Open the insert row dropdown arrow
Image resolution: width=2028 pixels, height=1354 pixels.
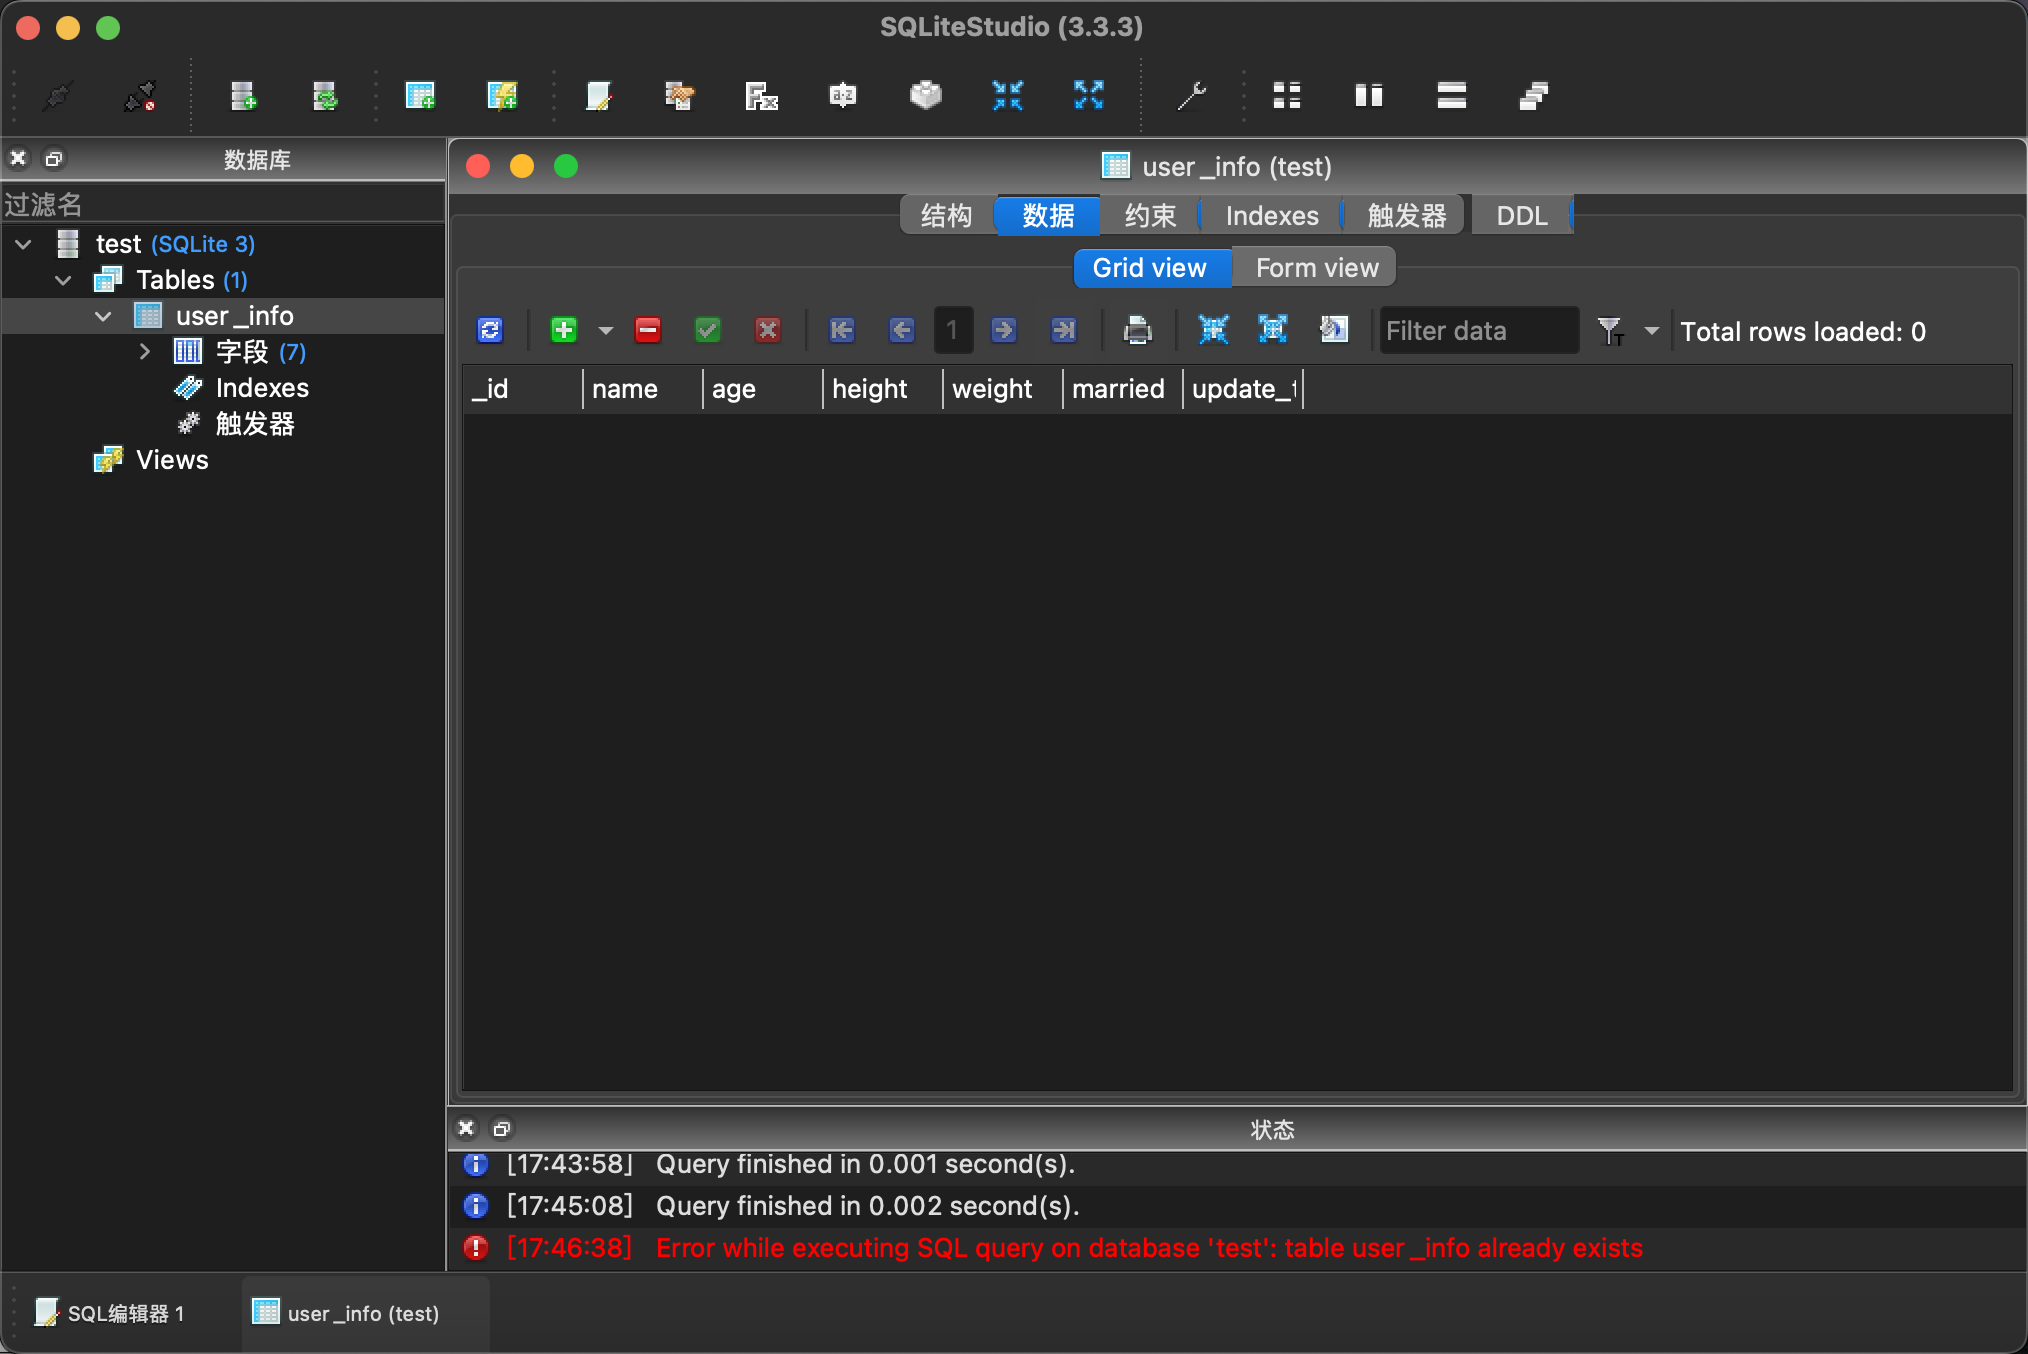click(604, 330)
